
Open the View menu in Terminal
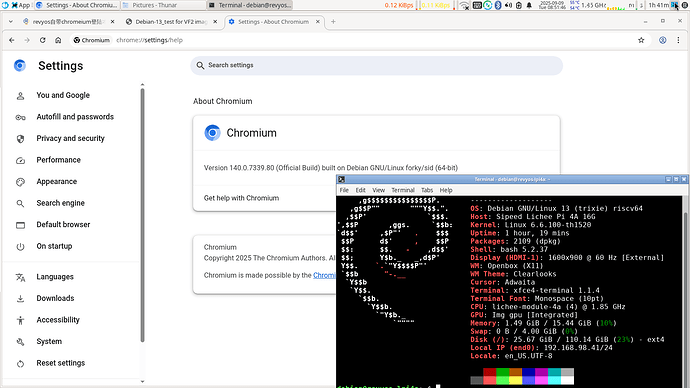pos(378,190)
